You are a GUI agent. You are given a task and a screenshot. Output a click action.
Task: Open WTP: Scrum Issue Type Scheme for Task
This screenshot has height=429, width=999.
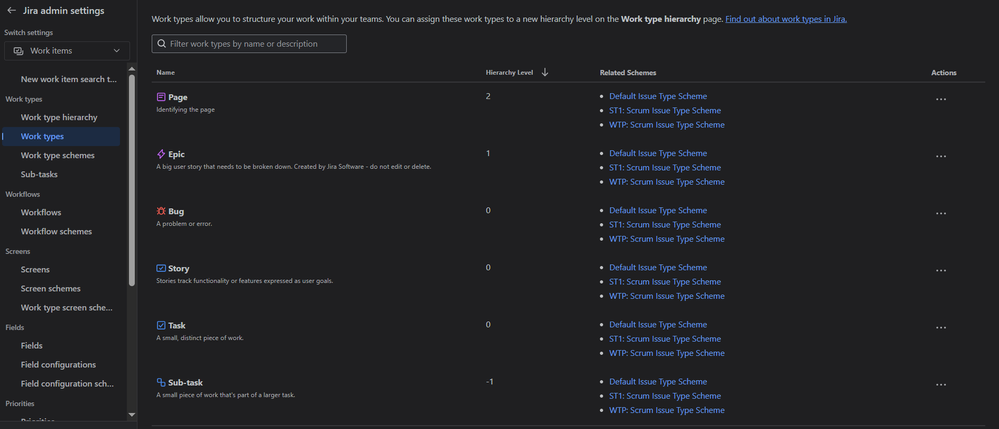coord(666,353)
